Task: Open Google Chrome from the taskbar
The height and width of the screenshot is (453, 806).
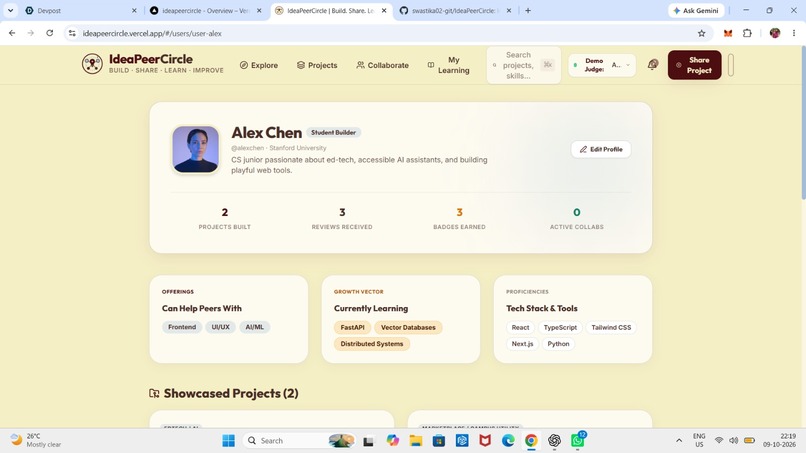Action: coord(531,441)
